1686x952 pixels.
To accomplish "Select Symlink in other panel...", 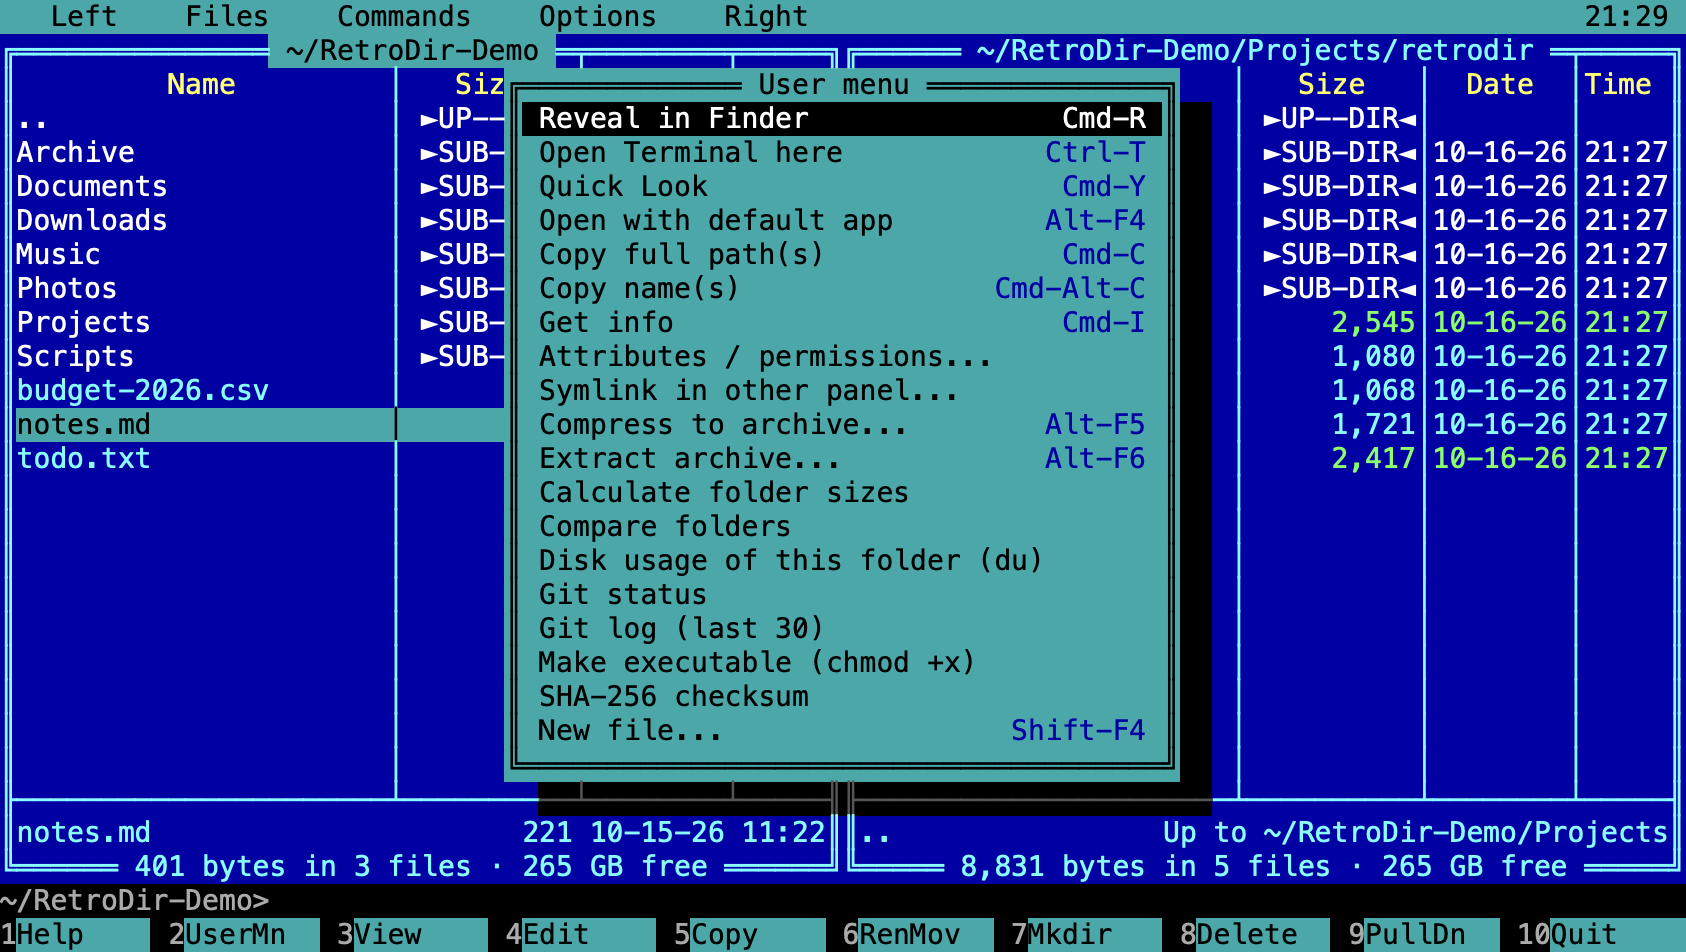I will pos(842,390).
